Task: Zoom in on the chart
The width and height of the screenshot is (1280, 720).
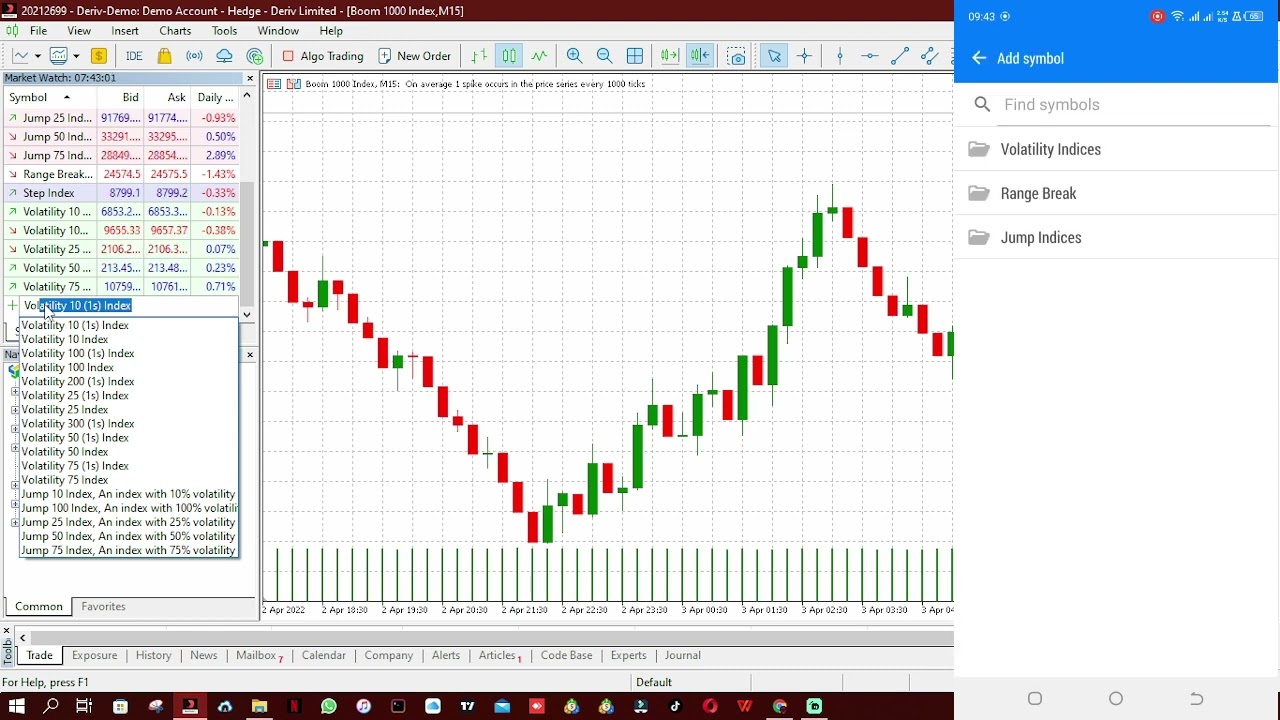Action: click(x=574, y=56)
